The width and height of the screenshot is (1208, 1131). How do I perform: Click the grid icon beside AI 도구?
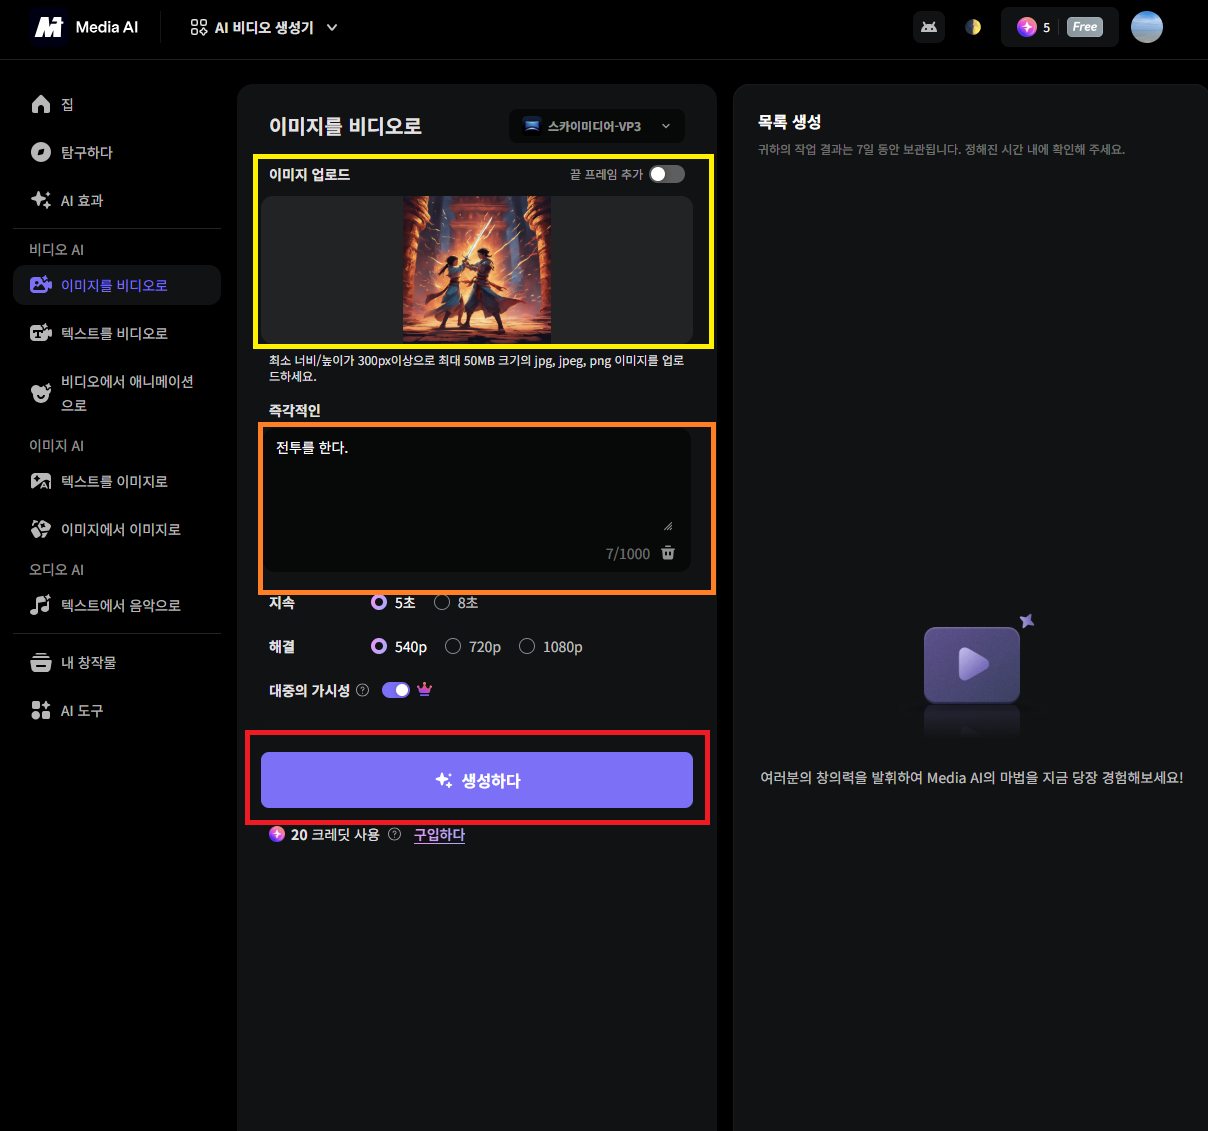pos(41,710)
